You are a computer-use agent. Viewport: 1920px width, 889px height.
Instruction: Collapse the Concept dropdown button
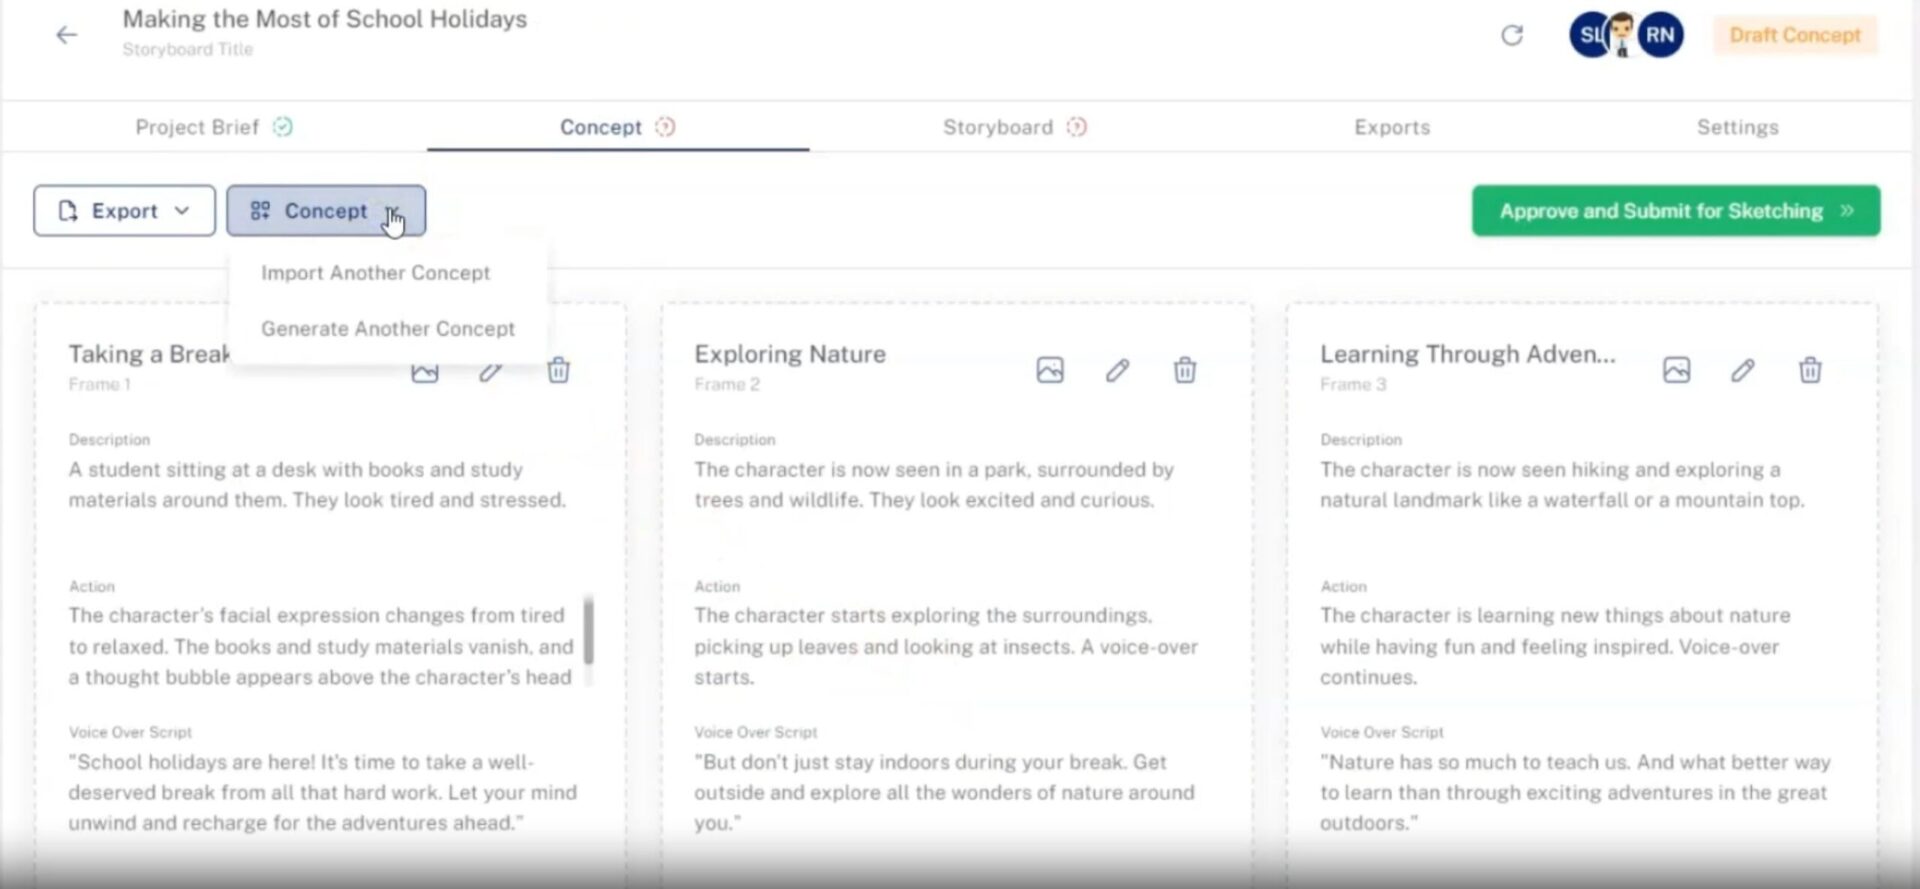coord(326,211)
